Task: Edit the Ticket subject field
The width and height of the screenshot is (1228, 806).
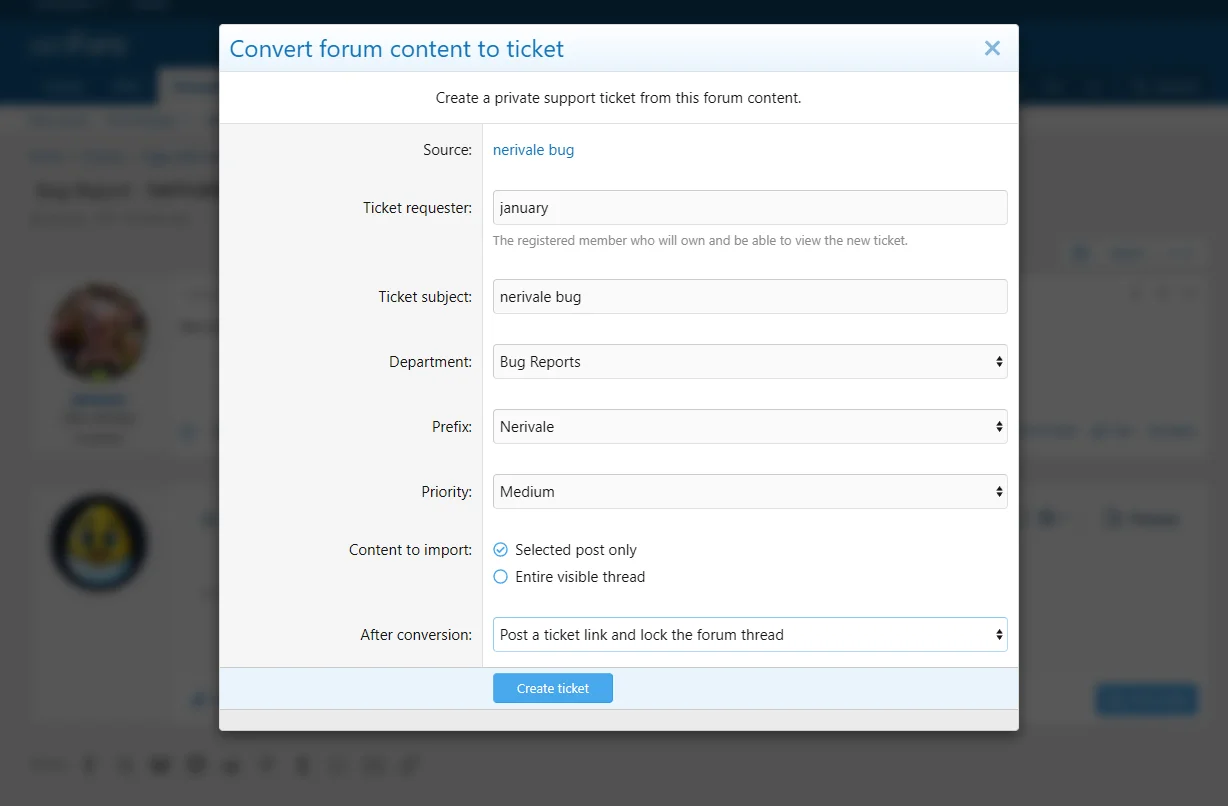Action: (x=750, y=297)
